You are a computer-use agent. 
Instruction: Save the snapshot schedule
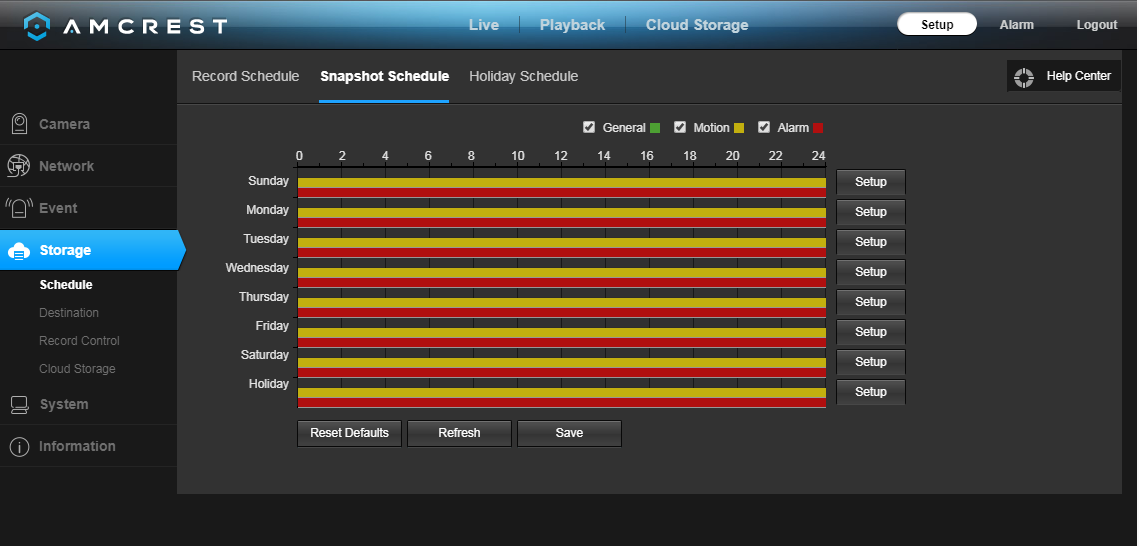[x=570, y=433]
